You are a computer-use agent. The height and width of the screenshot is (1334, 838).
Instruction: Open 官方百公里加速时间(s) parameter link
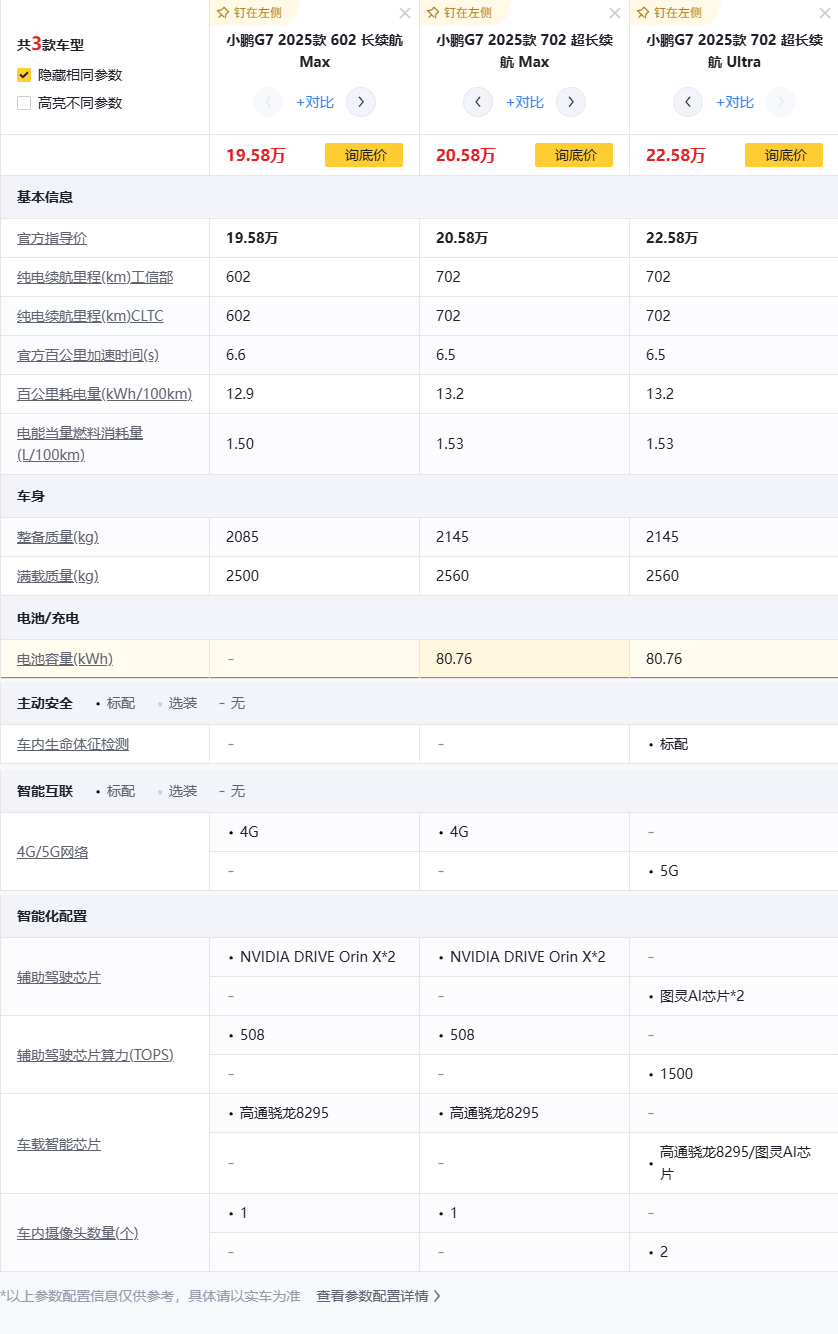(88, 355)
